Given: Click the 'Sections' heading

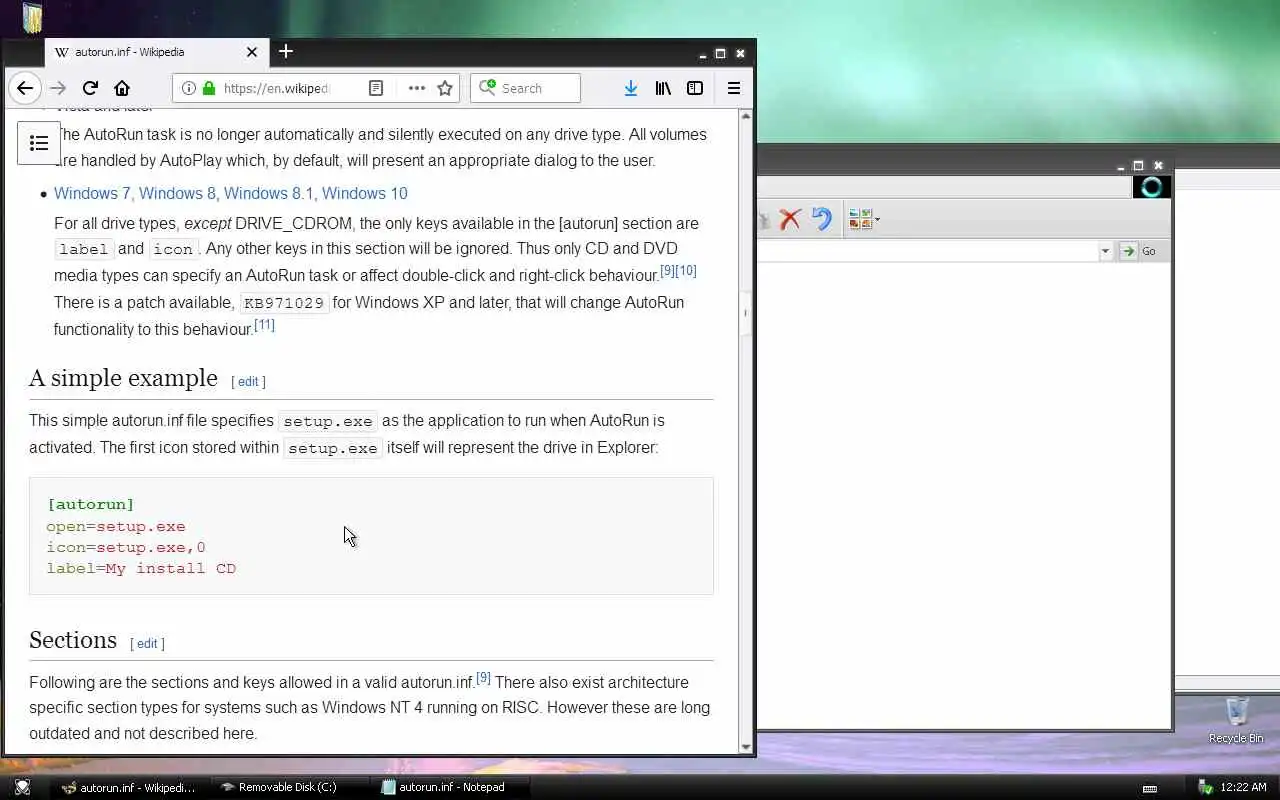Looking at the screenshot, I should [73, 640].
